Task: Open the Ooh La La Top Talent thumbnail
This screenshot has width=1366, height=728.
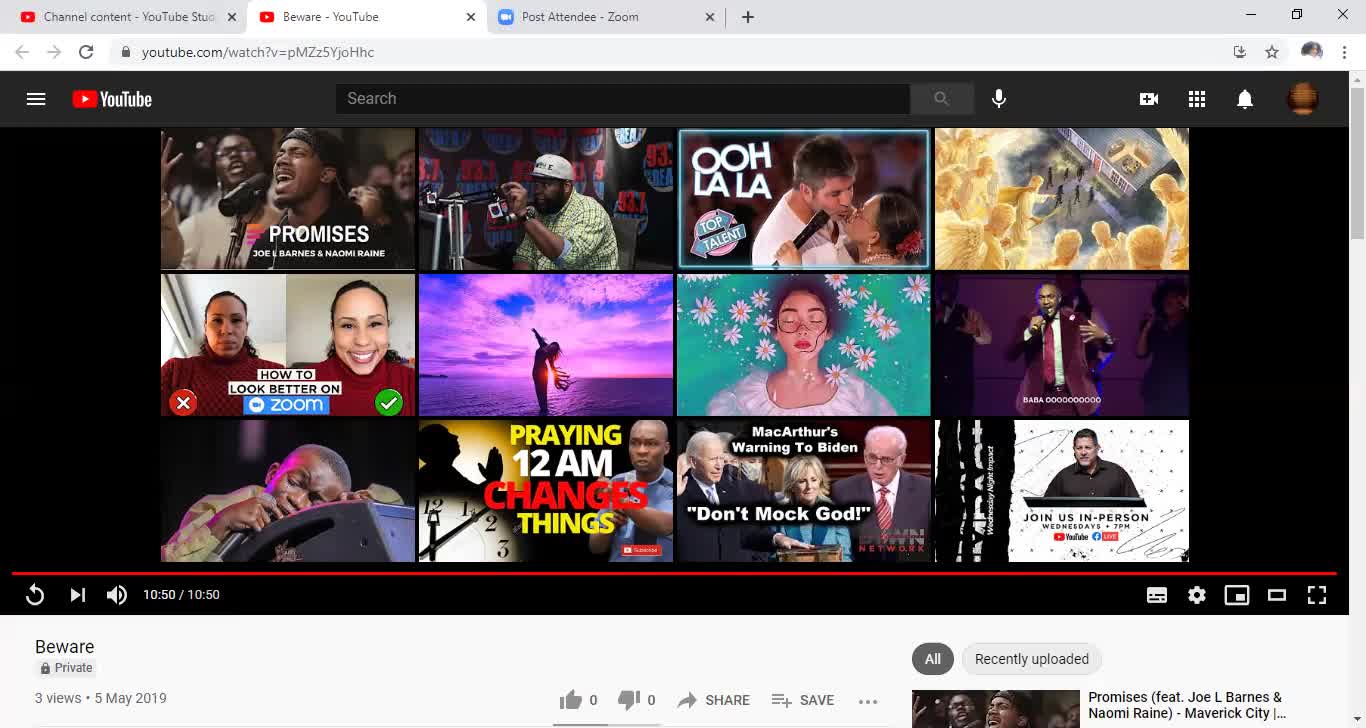Action: [x=804, y=199]
